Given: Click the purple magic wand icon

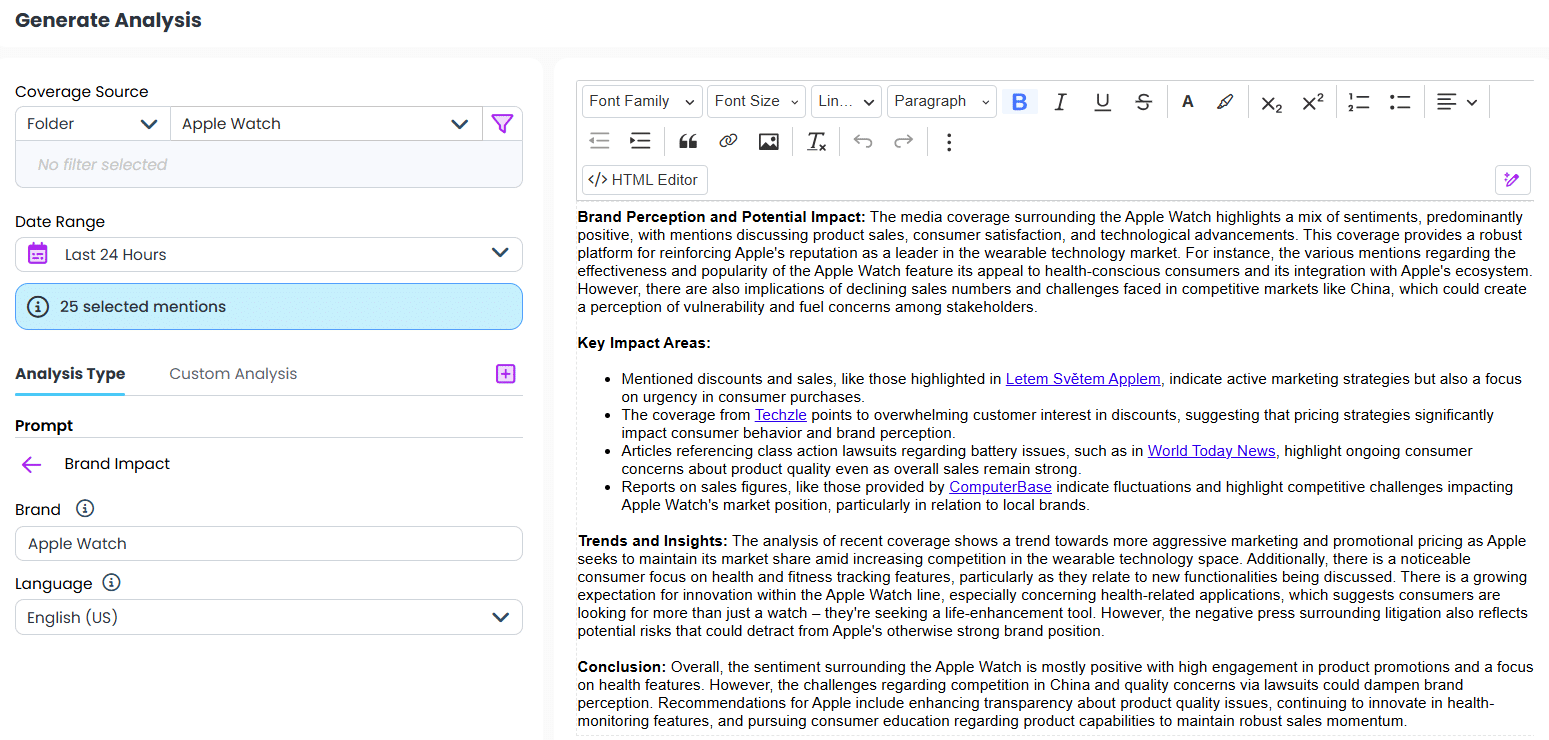Looking at the screenshot, I should click(x=1511, y=180).
